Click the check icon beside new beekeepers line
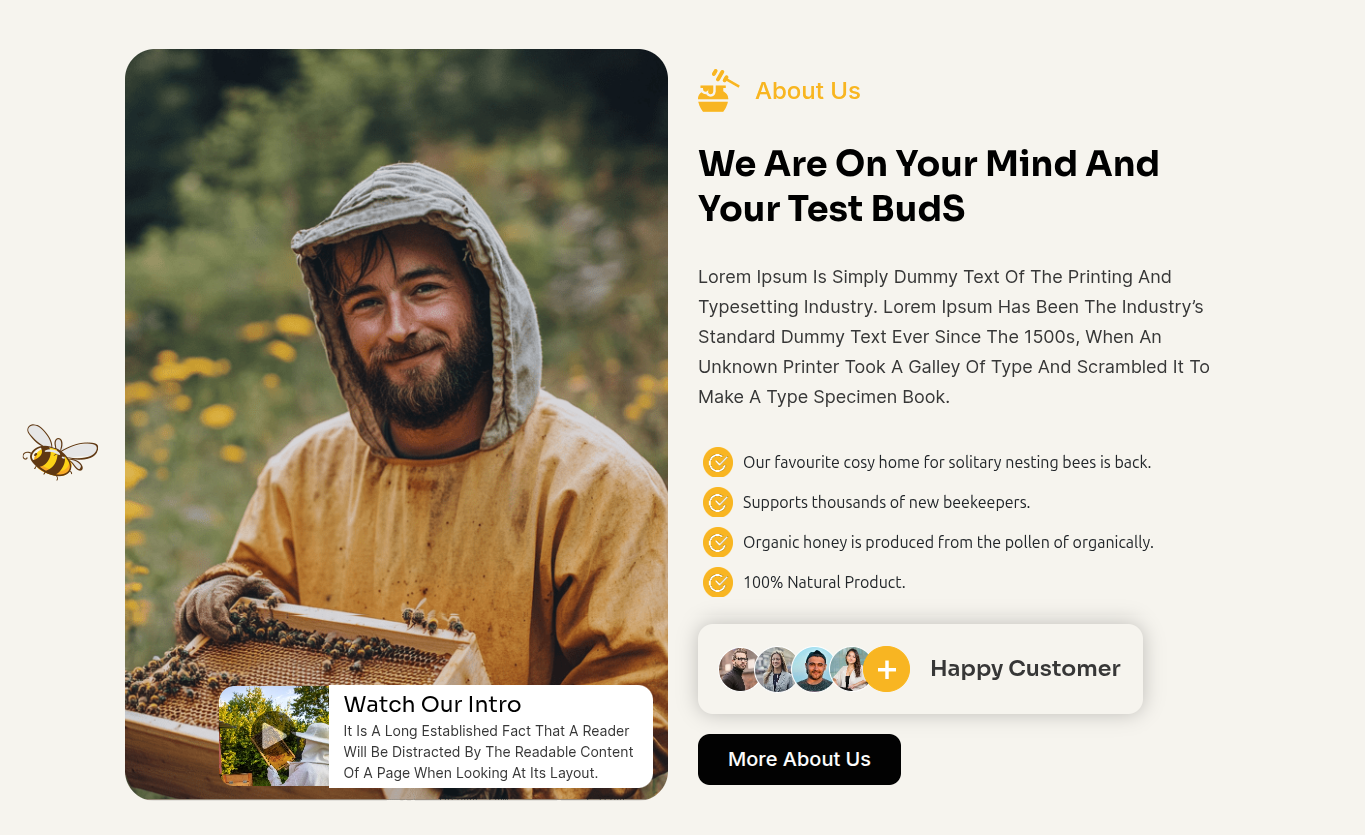 coord(718,502)
